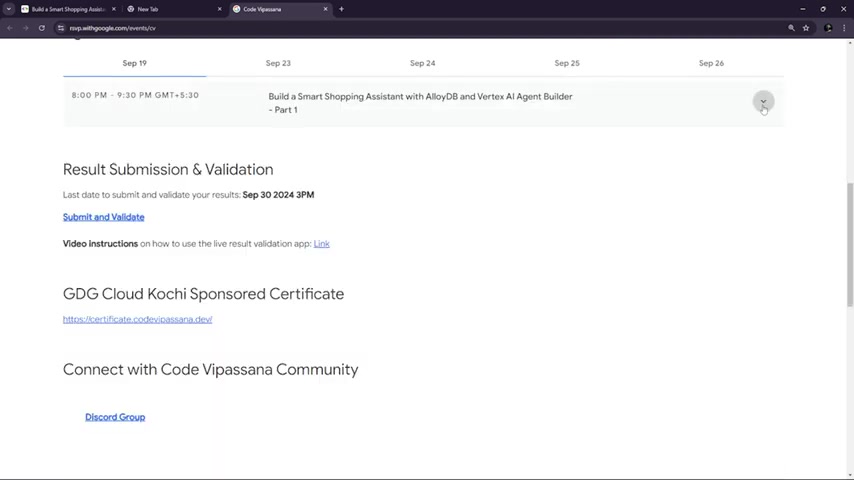Open the browser profile avatar
Screen dimensions: 854x480
(828, 28)
